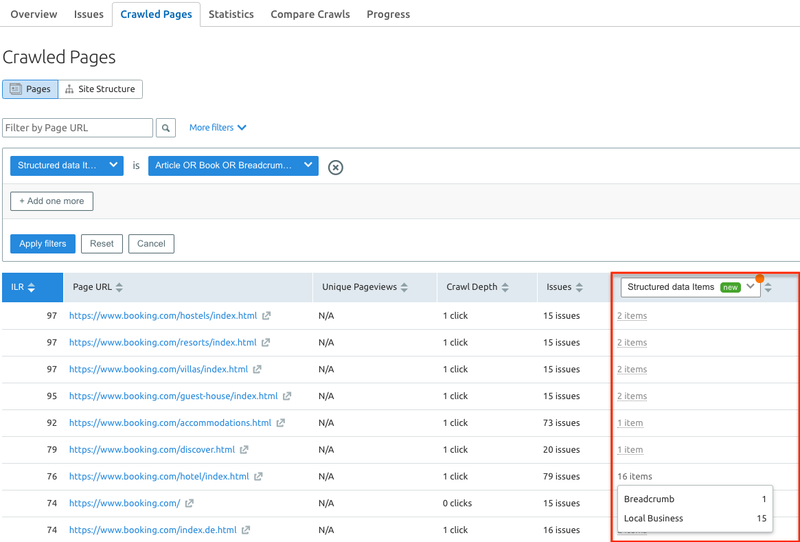Open hotel/index.html external link icon
800x542 pixels.
click(258, 476)
